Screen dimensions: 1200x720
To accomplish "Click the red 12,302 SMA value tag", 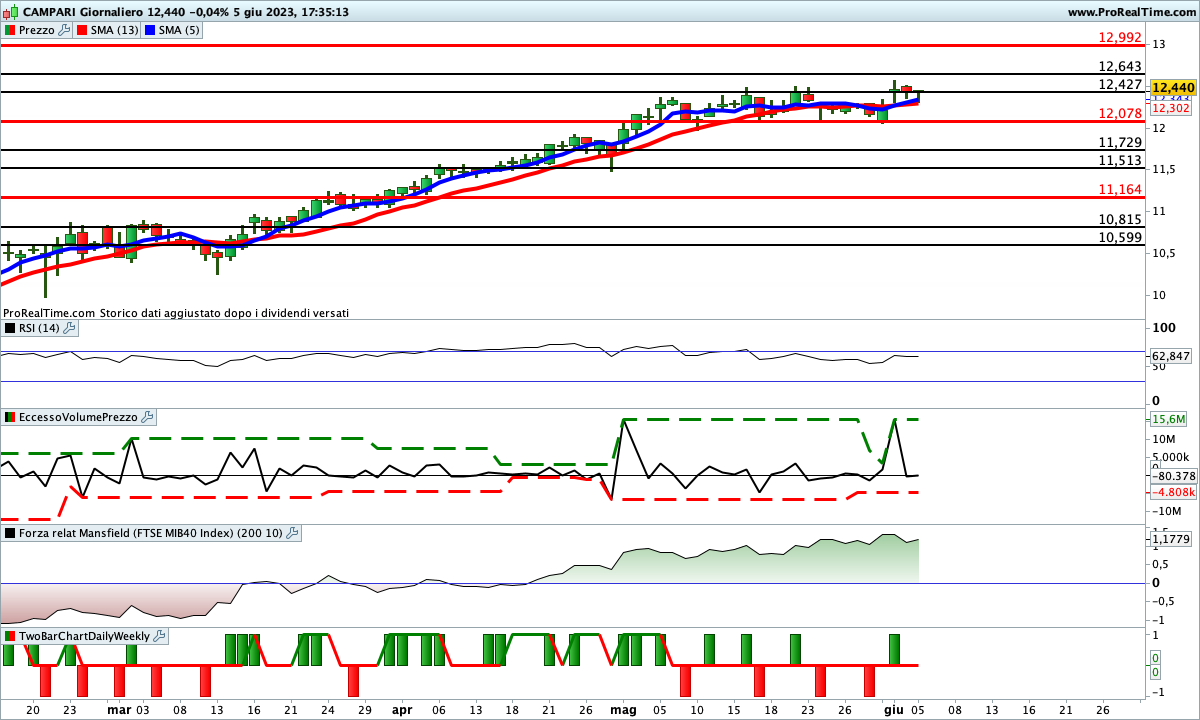I will pyautogui.click(x=1172, y=108).
